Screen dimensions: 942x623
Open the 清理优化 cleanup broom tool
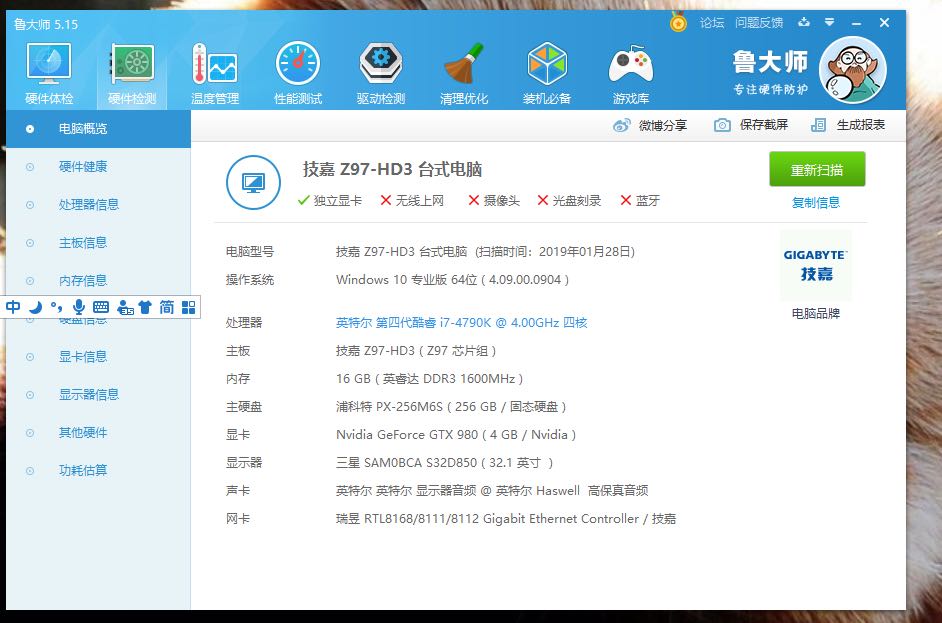click(x=463, y=73)
